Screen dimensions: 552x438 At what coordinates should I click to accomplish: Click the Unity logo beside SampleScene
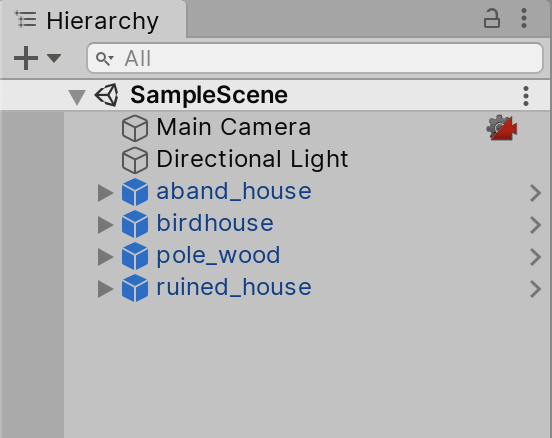(x=107, y=95)
